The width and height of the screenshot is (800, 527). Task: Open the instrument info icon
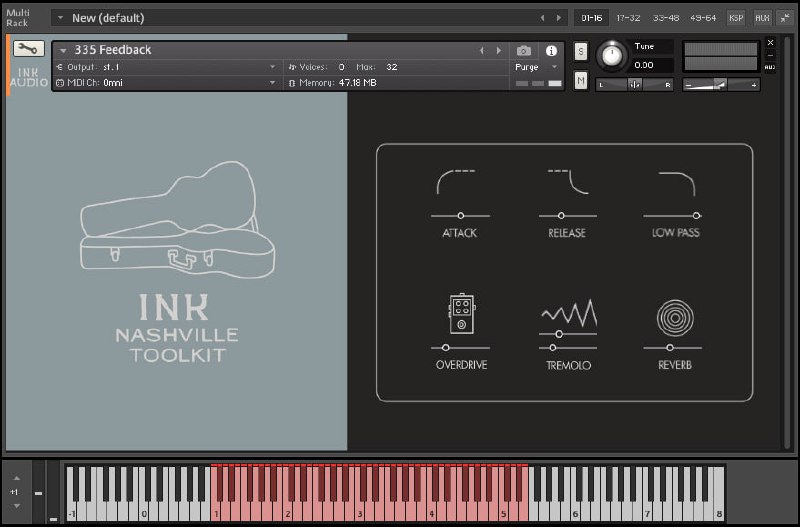click(550, 50)
